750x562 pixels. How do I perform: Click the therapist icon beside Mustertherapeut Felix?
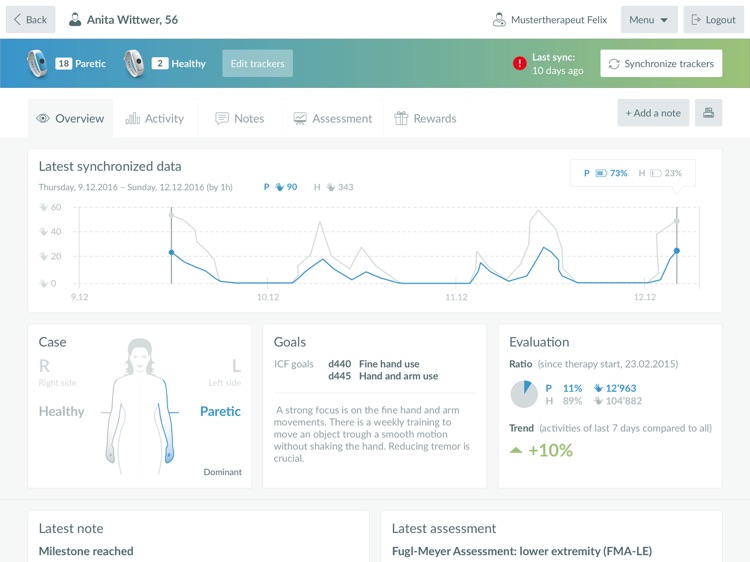point(499,20)
